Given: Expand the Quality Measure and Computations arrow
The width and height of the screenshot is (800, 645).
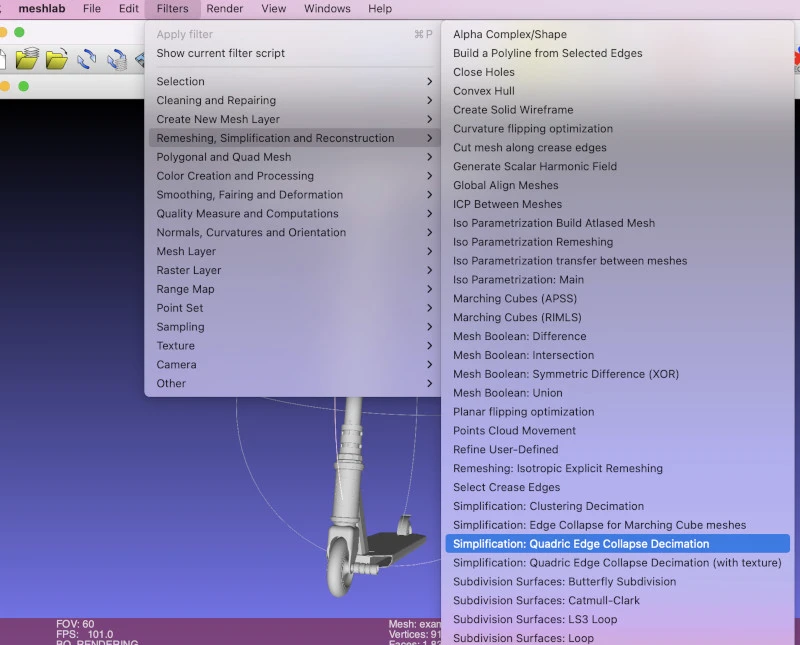Looking at the screenshot, I should click(x=430, y=214).
